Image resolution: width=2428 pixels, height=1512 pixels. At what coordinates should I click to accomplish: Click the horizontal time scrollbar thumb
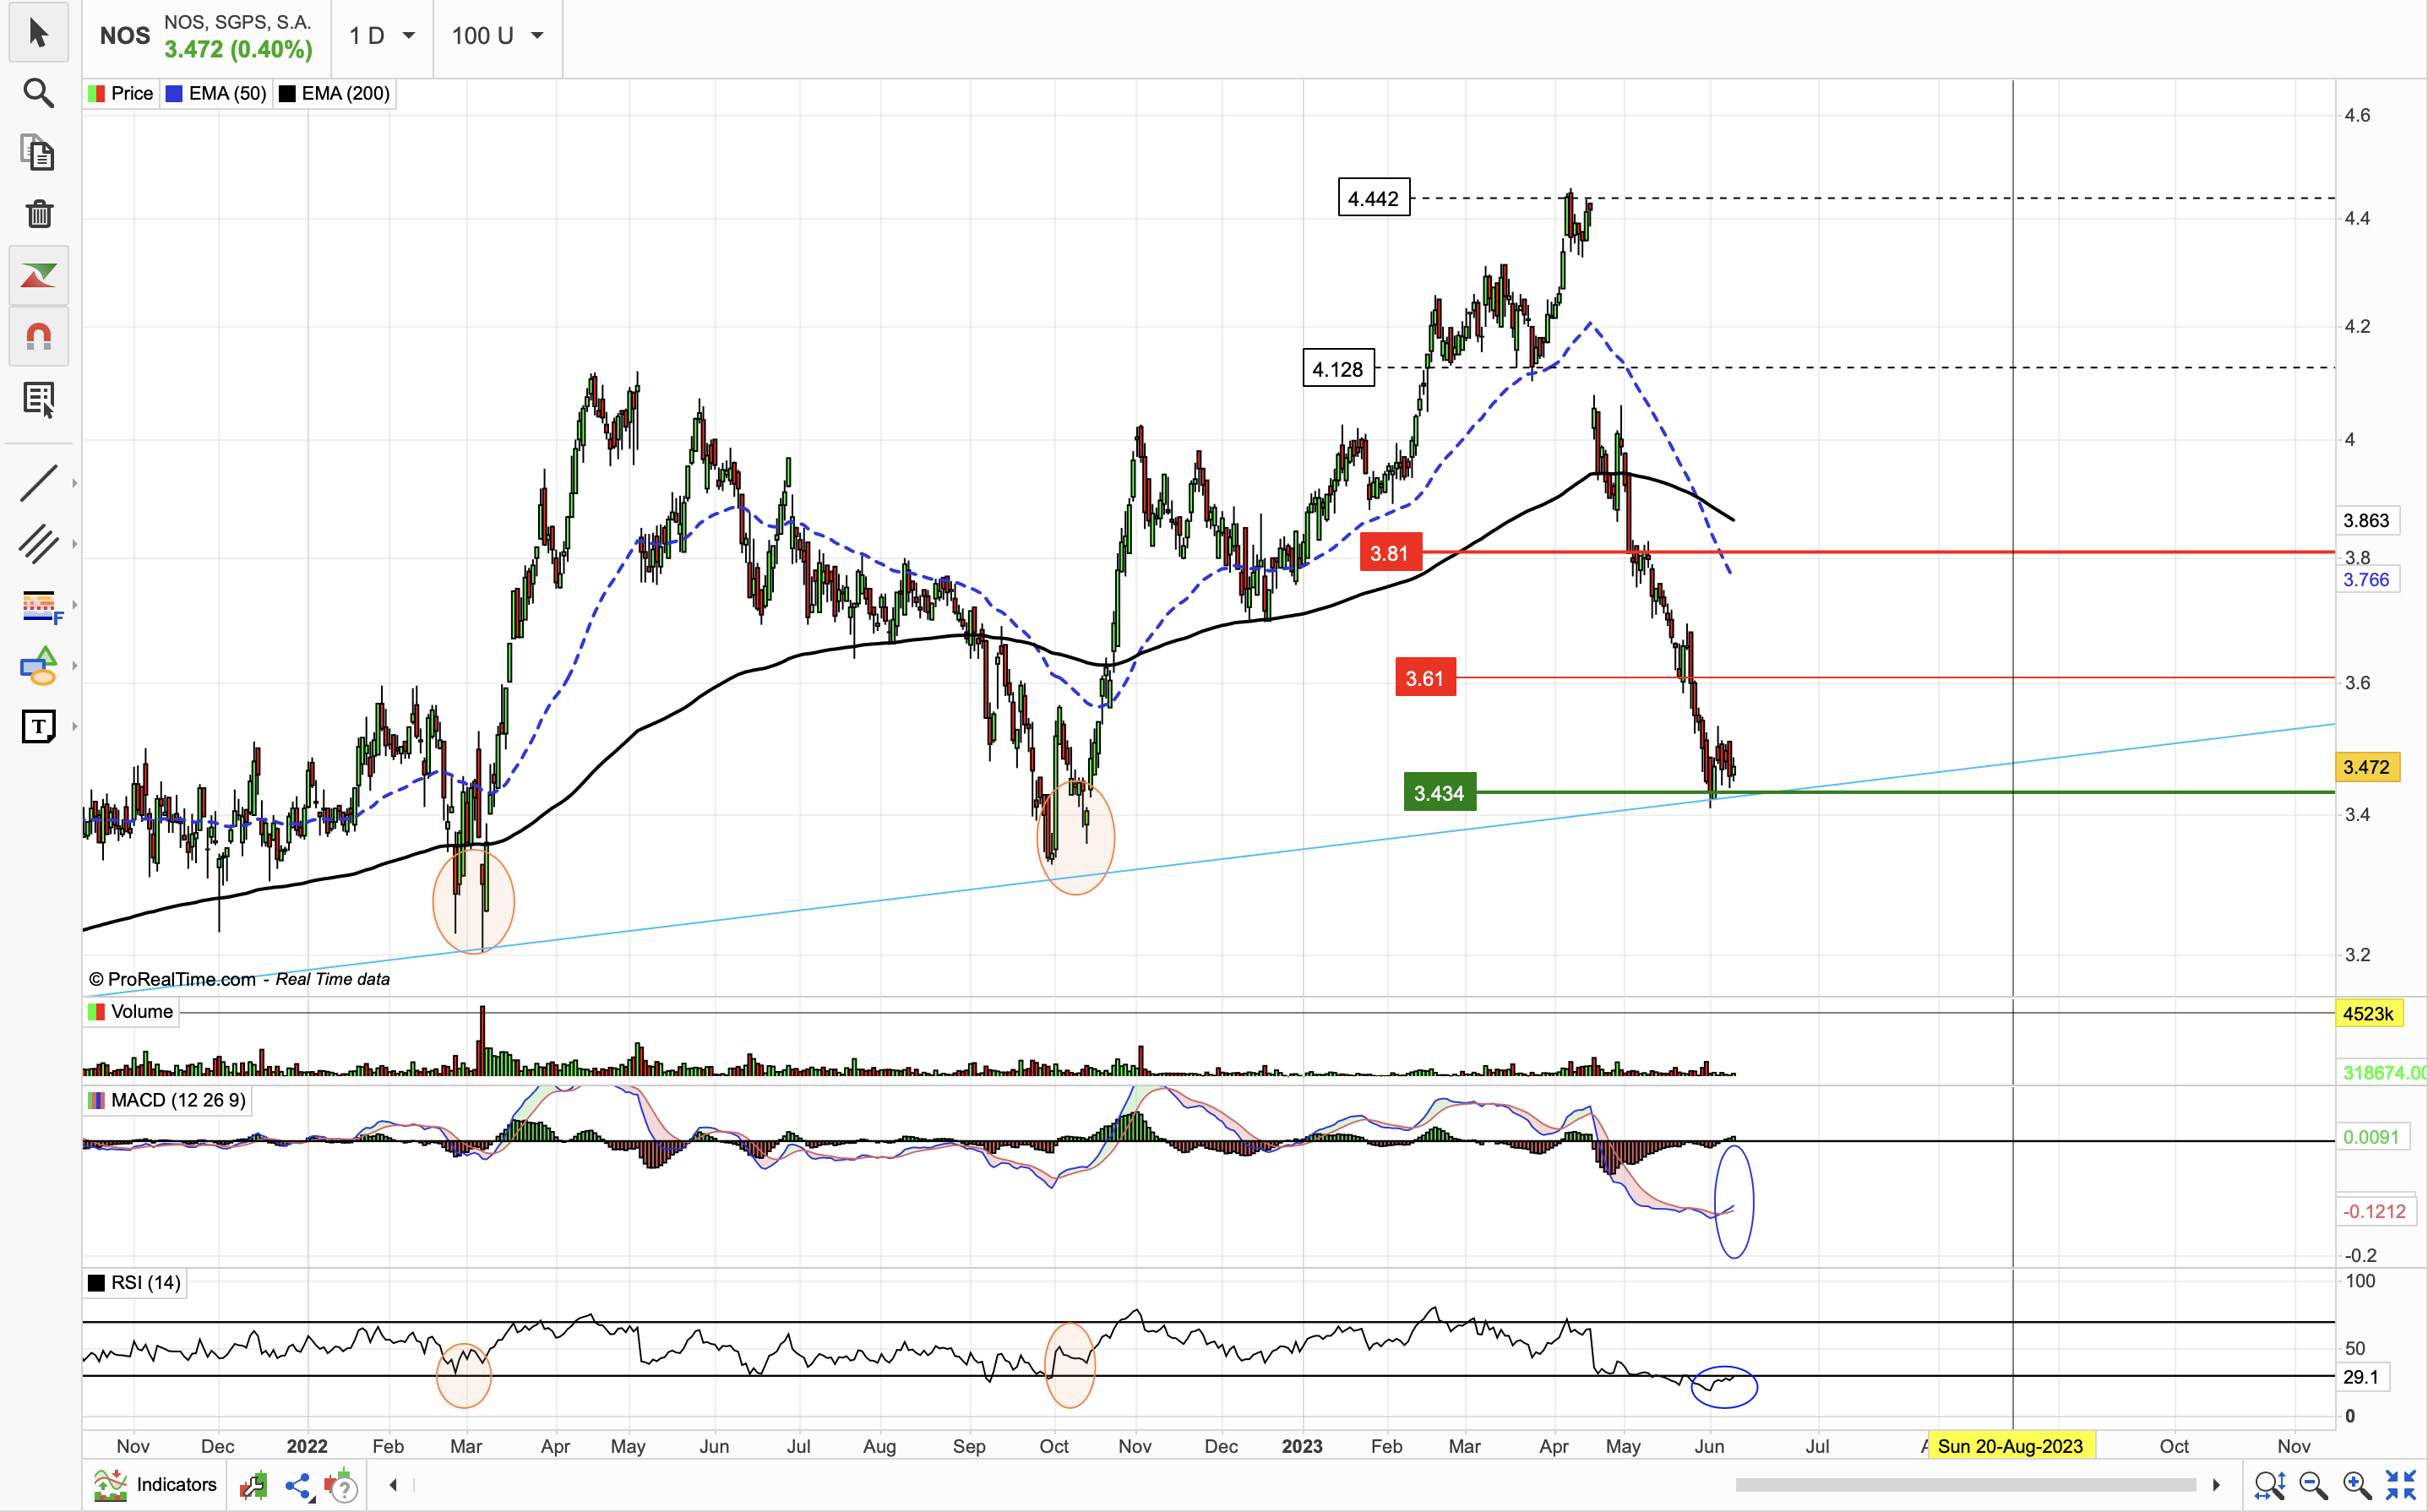[1965, 1485]
